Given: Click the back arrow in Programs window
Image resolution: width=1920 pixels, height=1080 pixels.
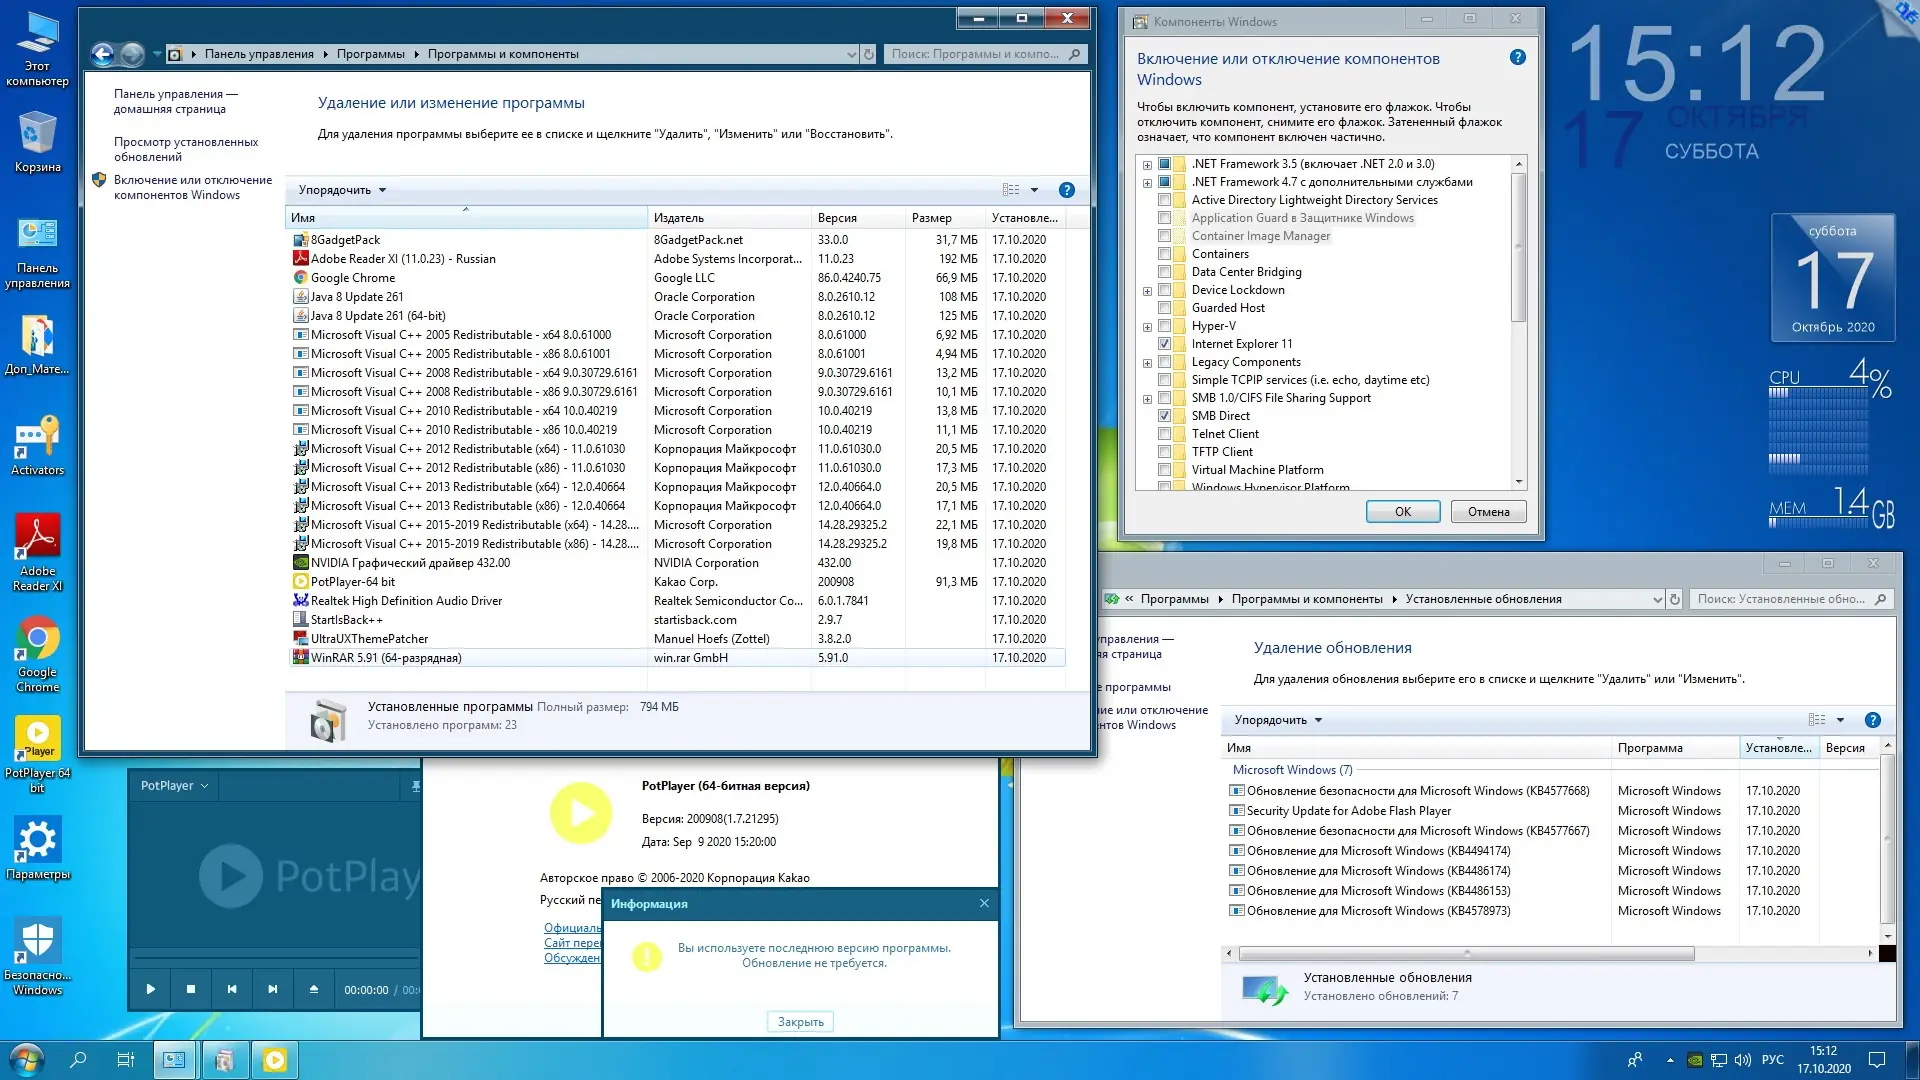Looking at the screenshot, I should tap(102, 54).
